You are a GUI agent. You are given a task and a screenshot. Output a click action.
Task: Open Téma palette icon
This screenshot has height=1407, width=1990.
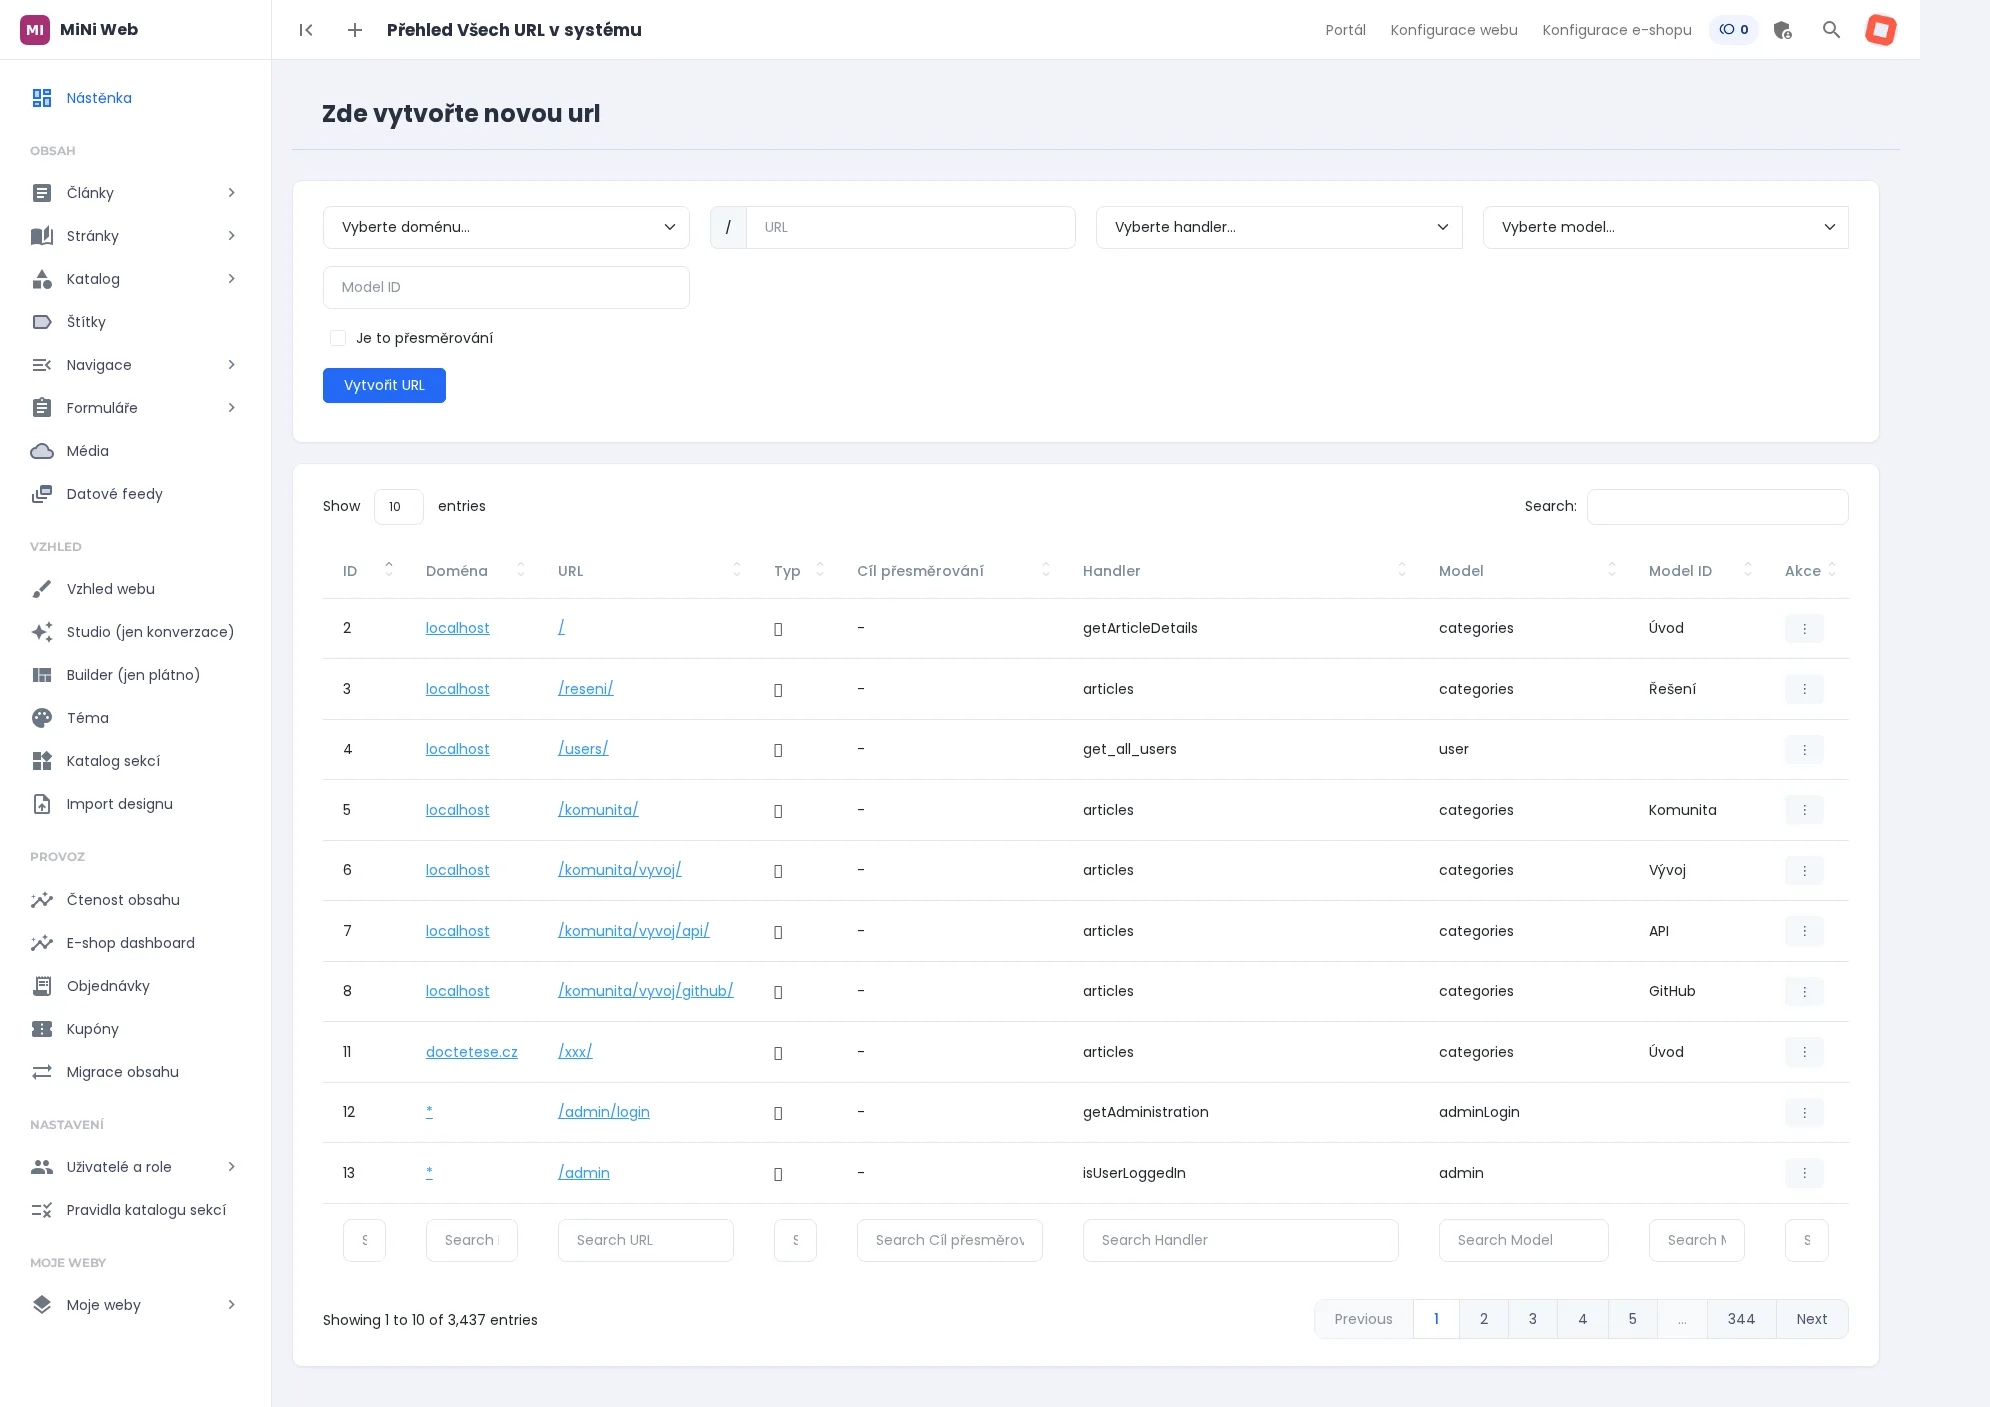click(x=42, y=718)
